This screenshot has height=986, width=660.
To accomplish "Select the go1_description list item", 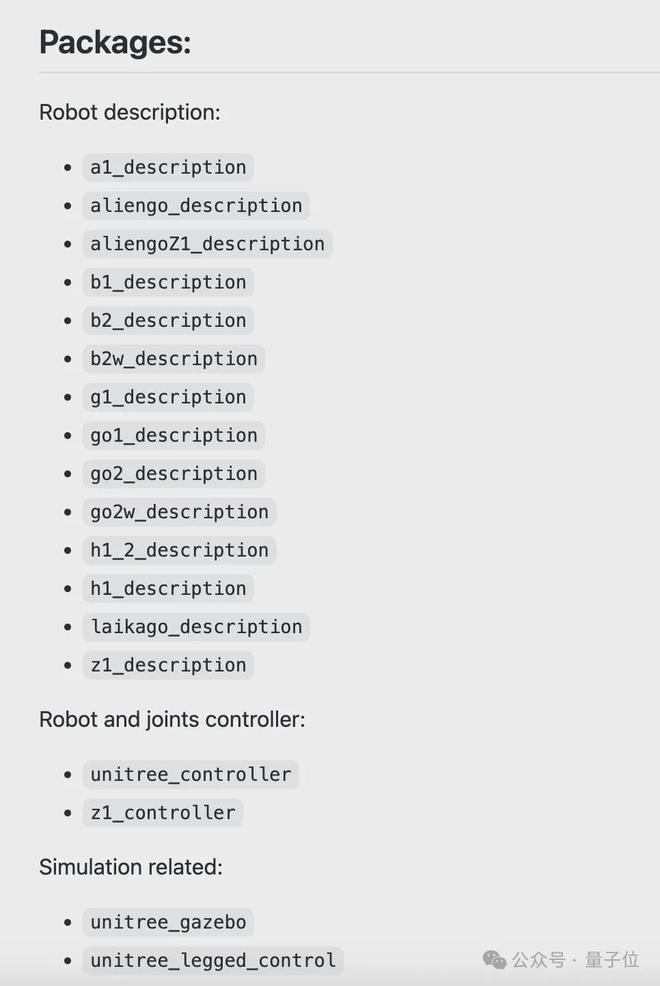I will click(174, 436).
